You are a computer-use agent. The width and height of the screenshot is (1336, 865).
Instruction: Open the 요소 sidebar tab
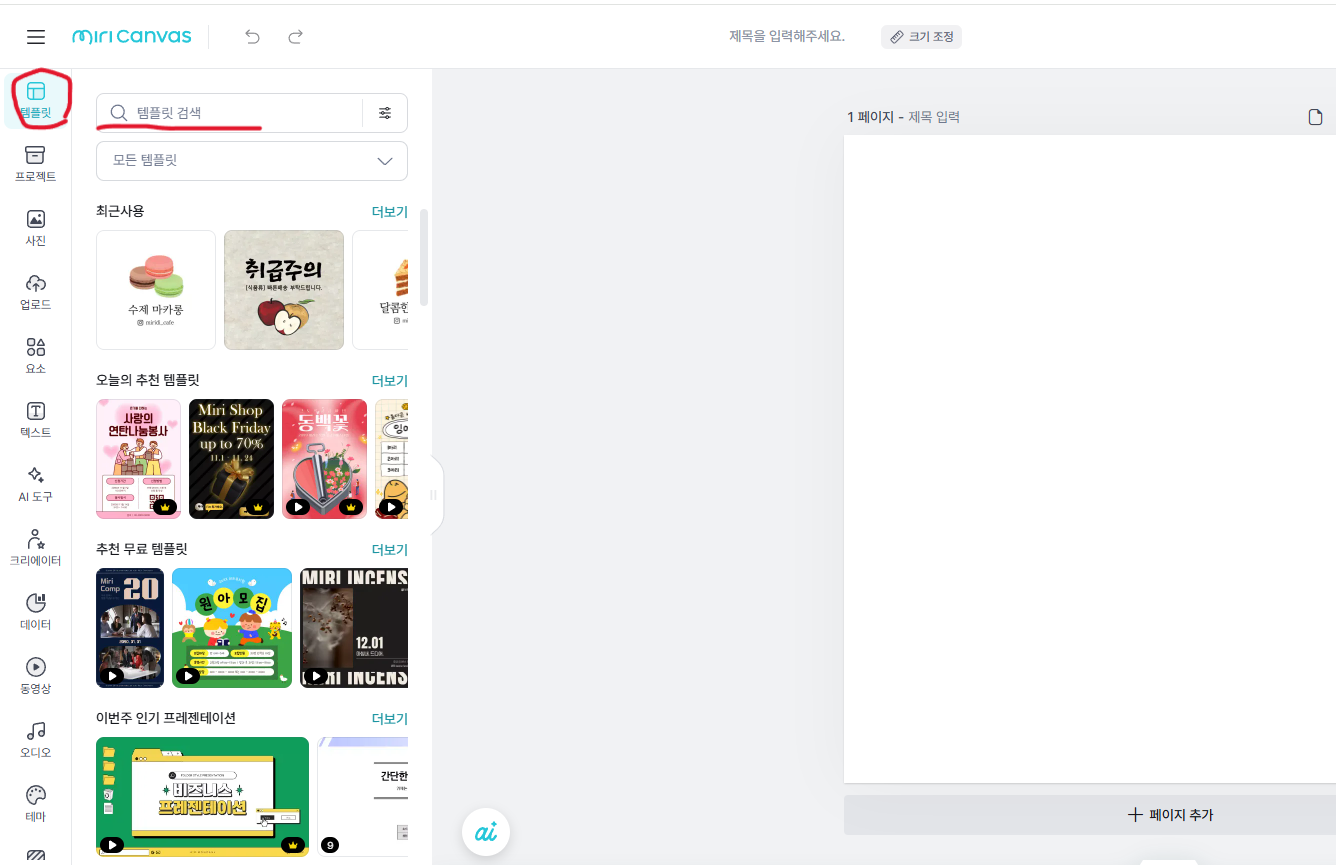36,356
